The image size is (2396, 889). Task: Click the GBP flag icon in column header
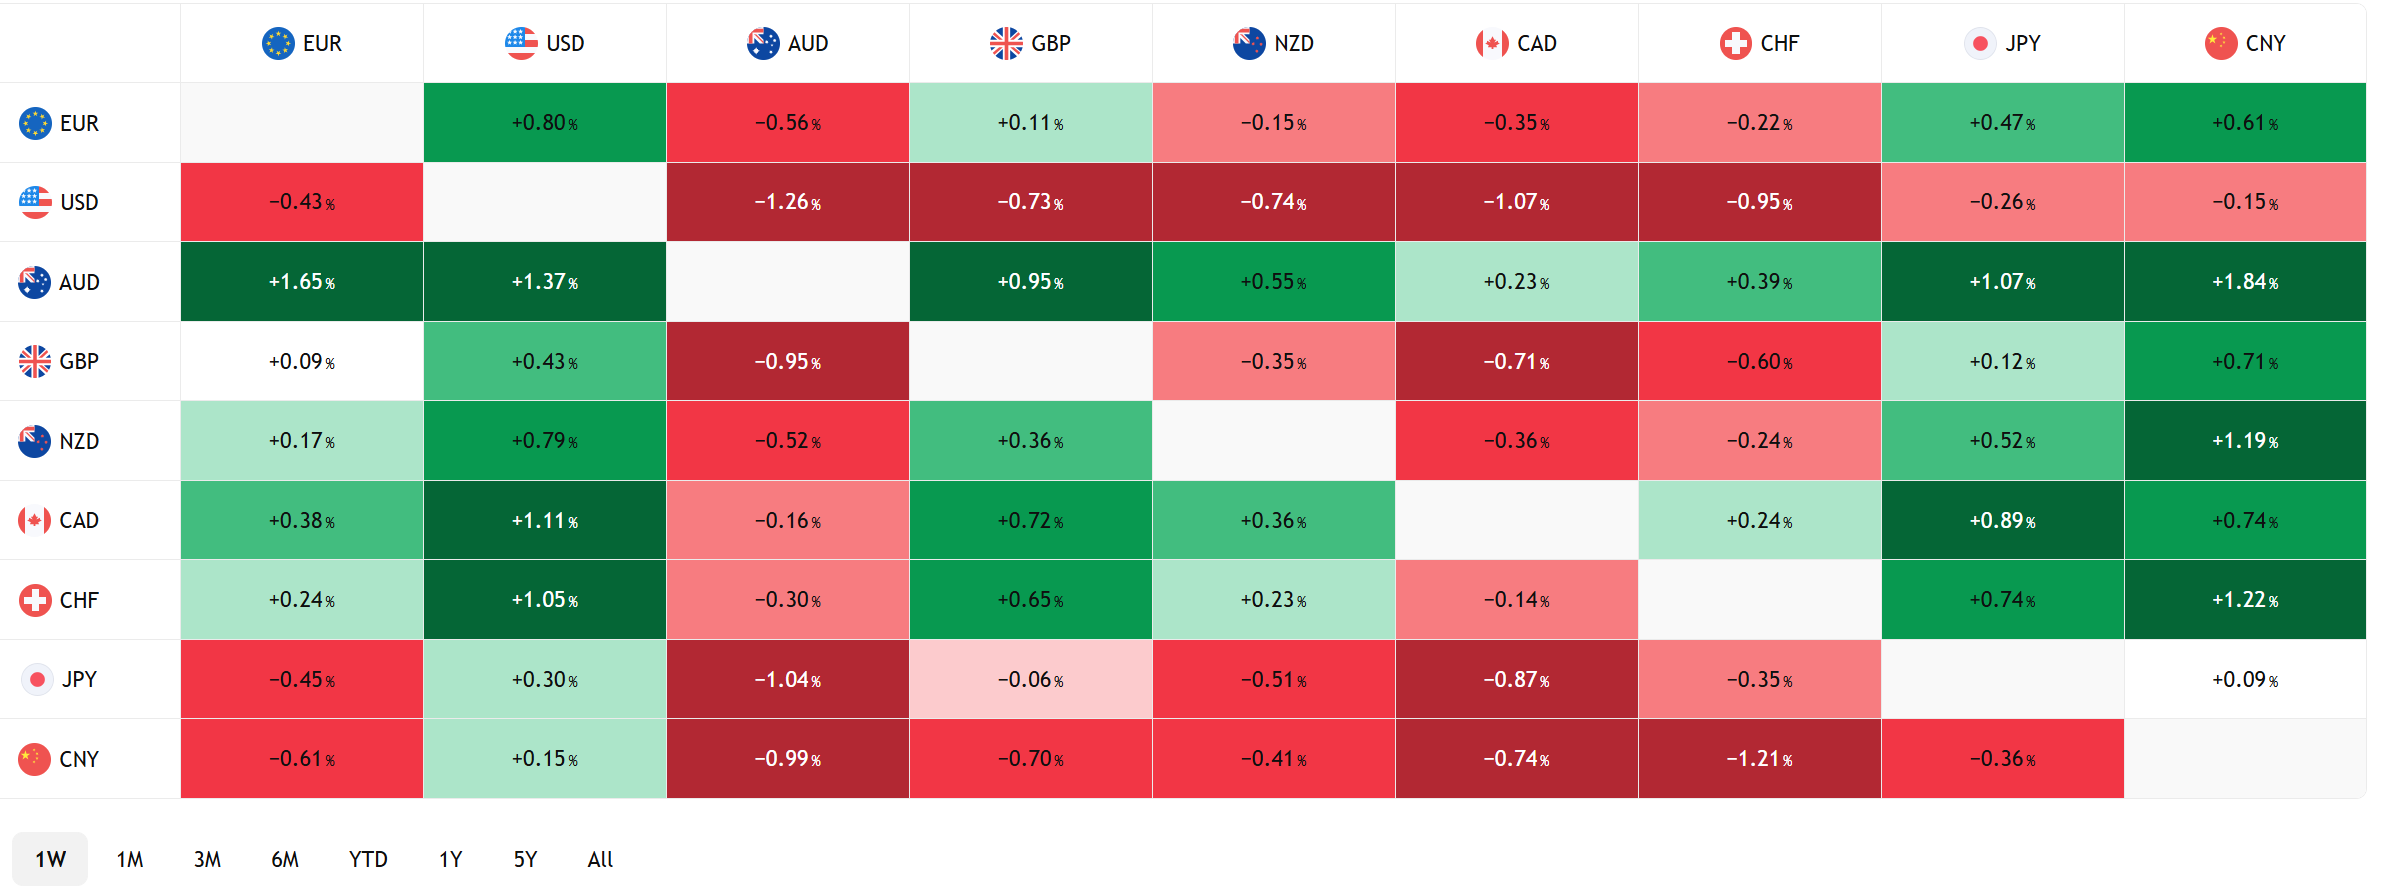pyautogui.click(x=1006, y=43)
